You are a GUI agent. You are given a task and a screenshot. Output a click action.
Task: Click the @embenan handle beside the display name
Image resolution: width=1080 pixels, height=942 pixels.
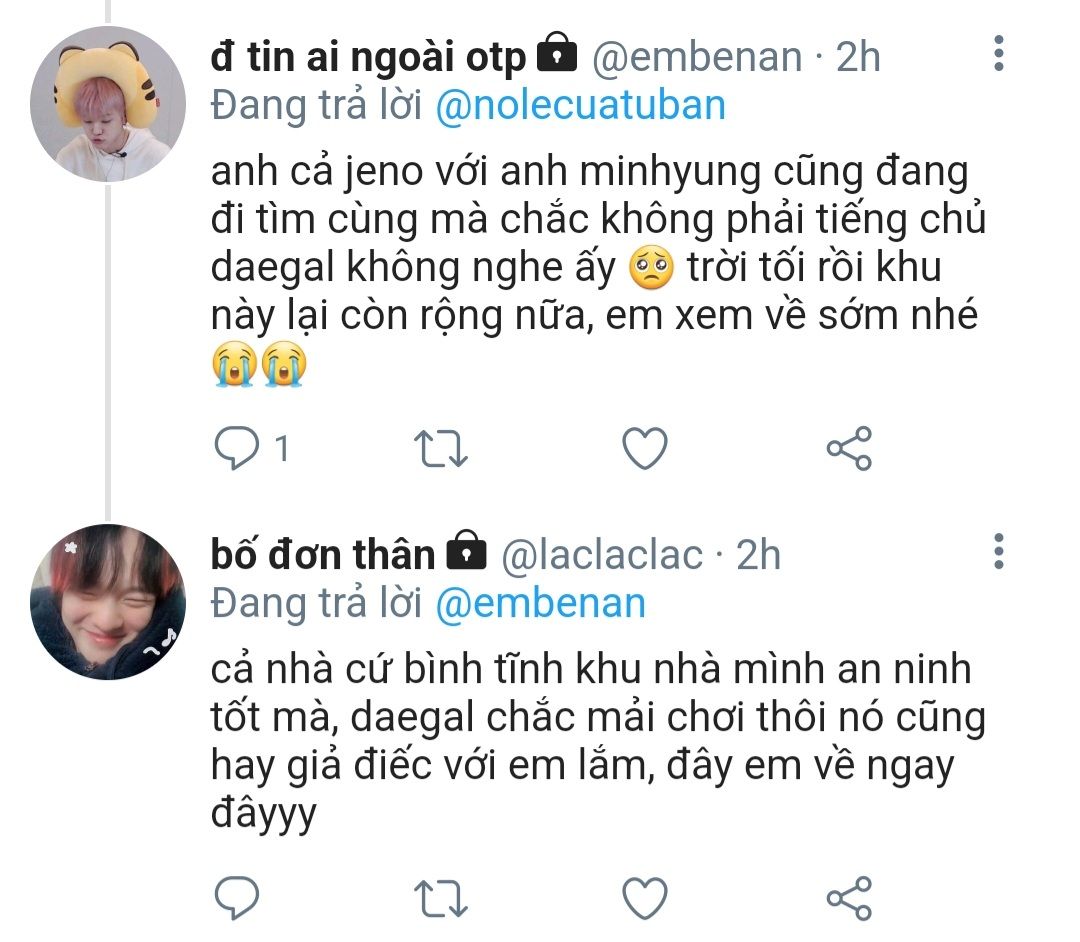coord(697,57)
